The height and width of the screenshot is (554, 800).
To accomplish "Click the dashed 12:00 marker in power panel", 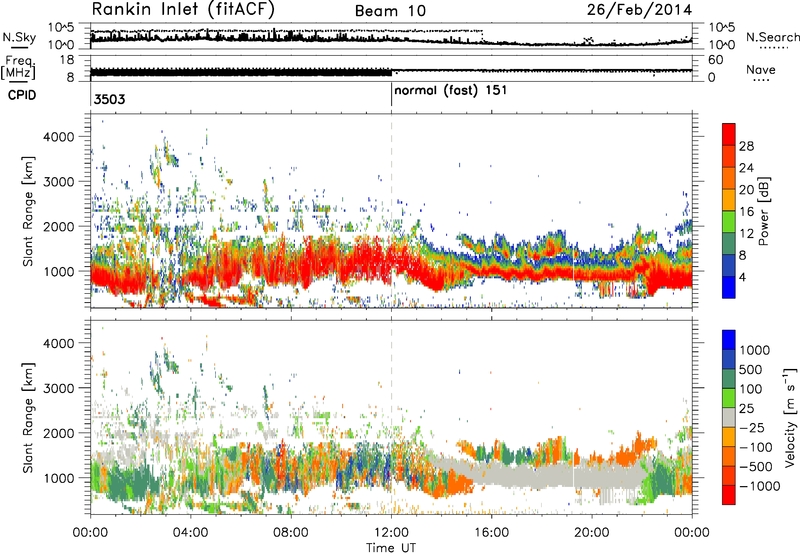I will [391, 211].
